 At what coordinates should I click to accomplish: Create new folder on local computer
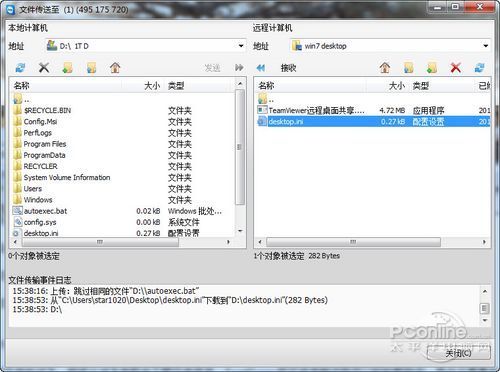[68, 68]
